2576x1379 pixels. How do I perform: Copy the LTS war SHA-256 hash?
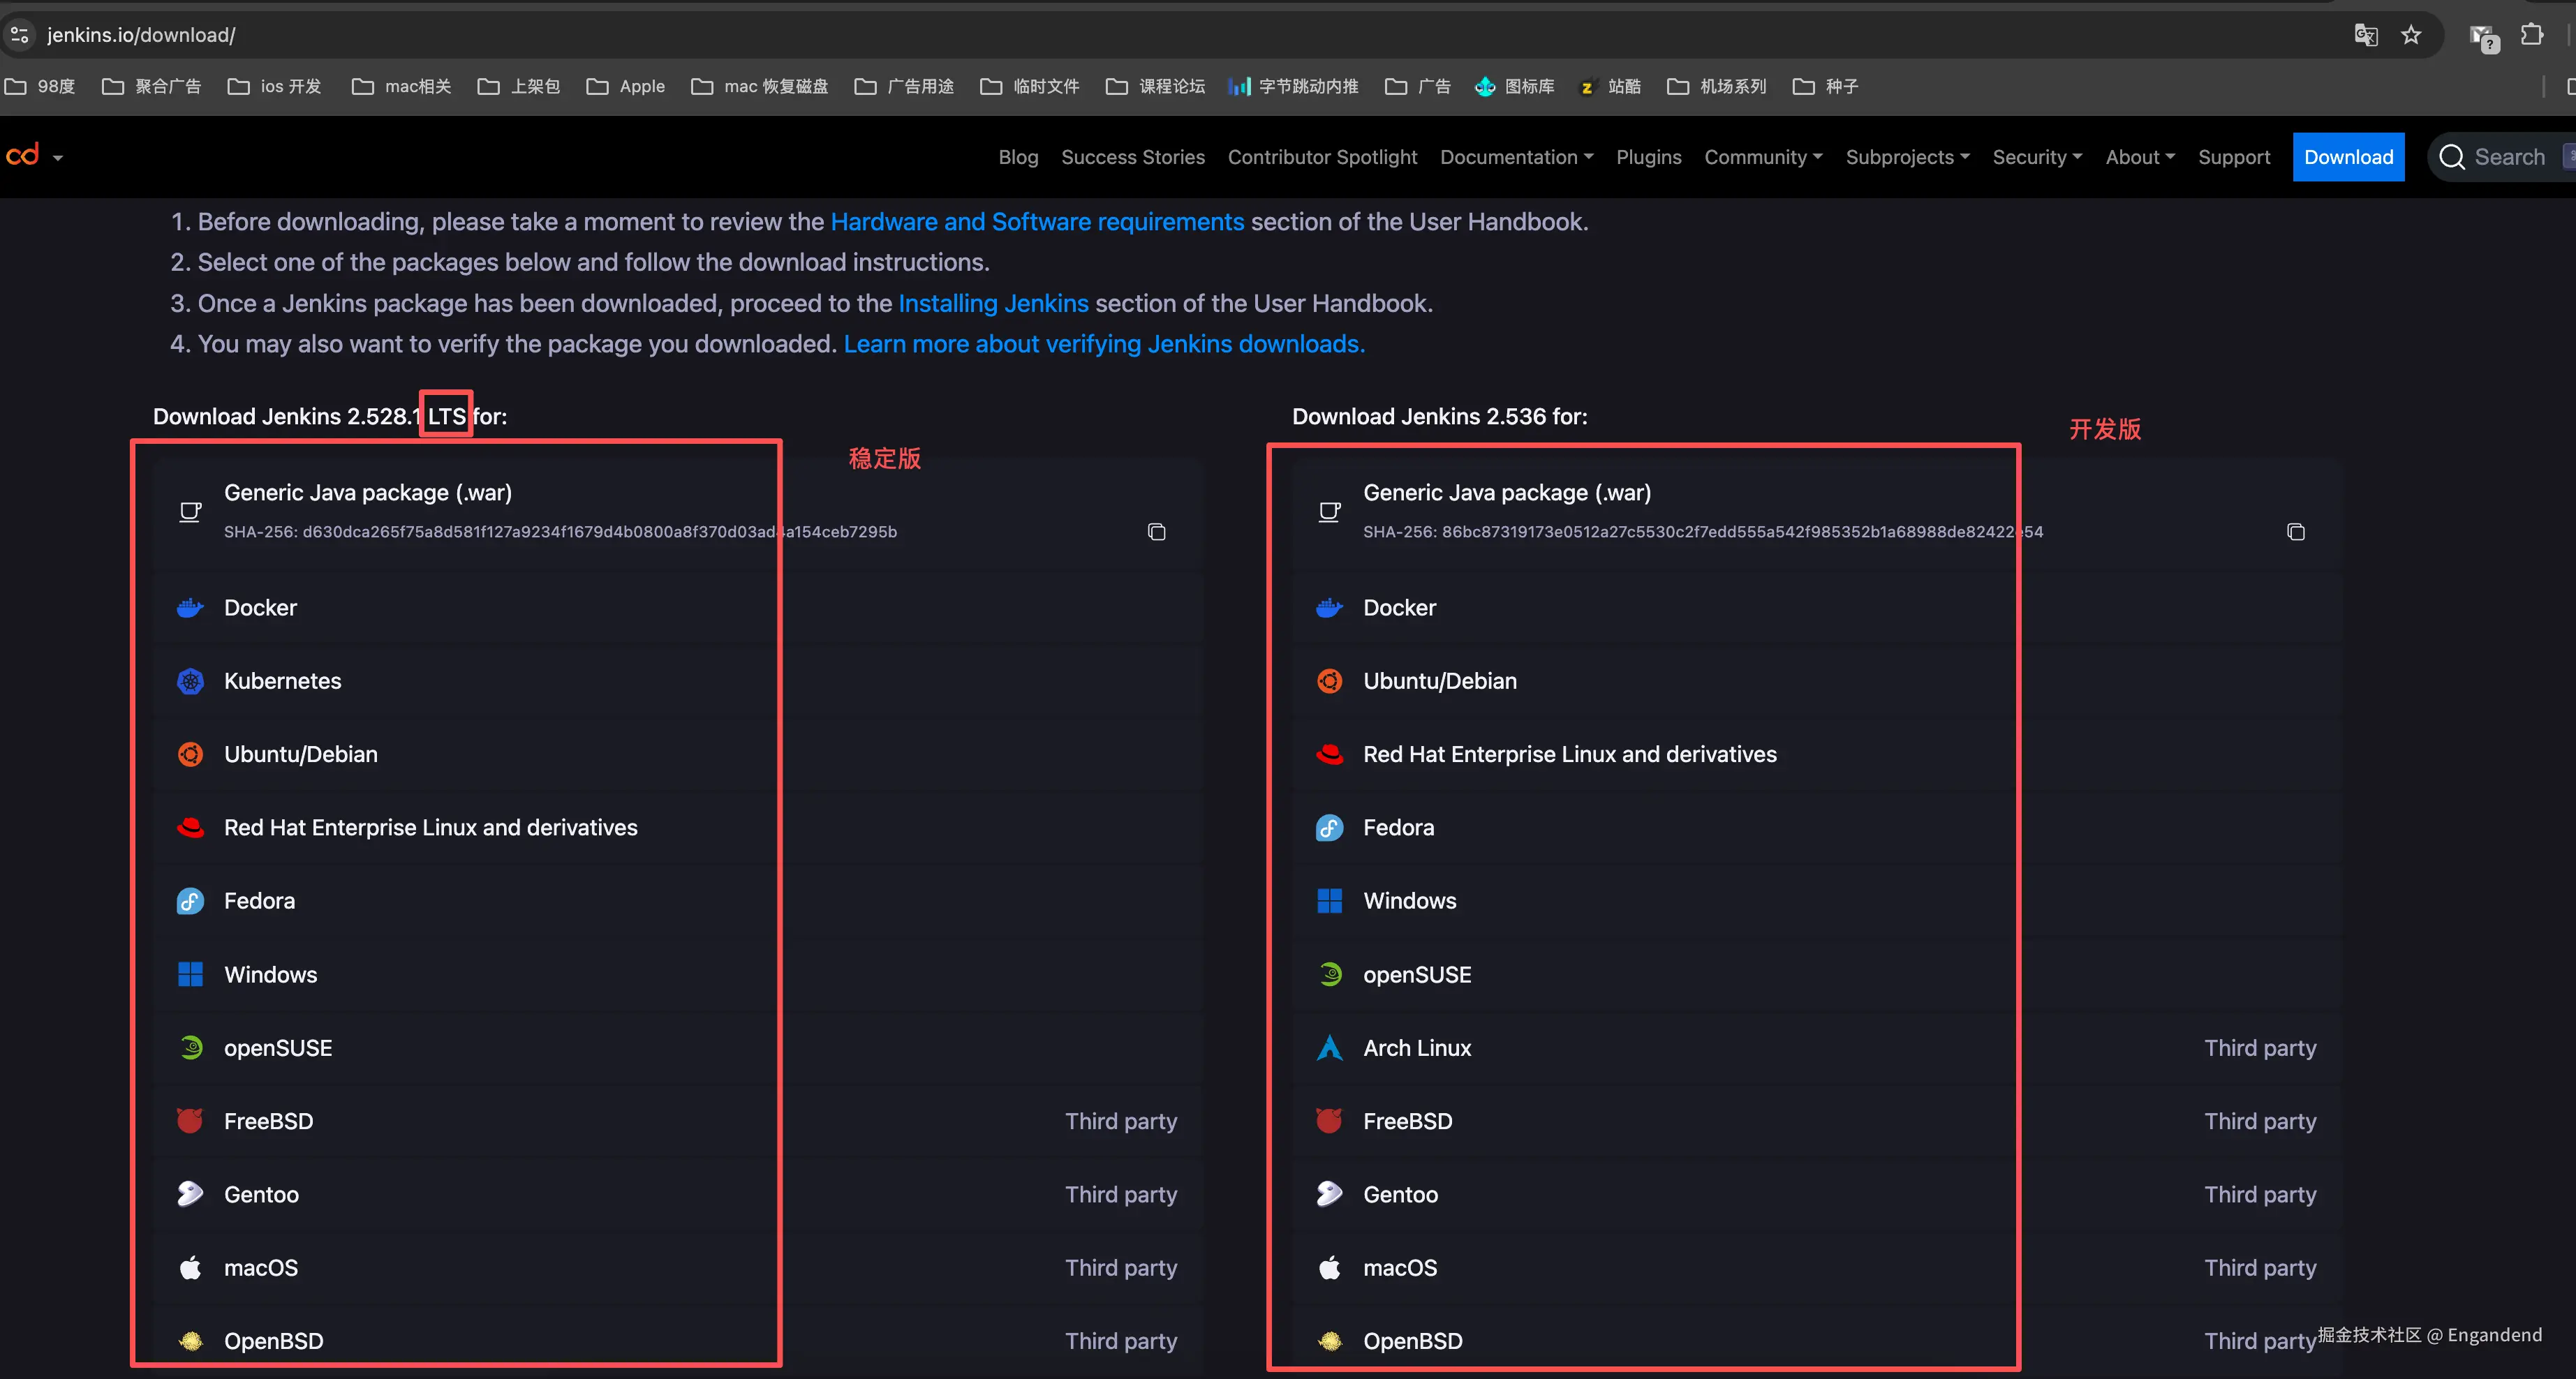tap(1156, 532)
